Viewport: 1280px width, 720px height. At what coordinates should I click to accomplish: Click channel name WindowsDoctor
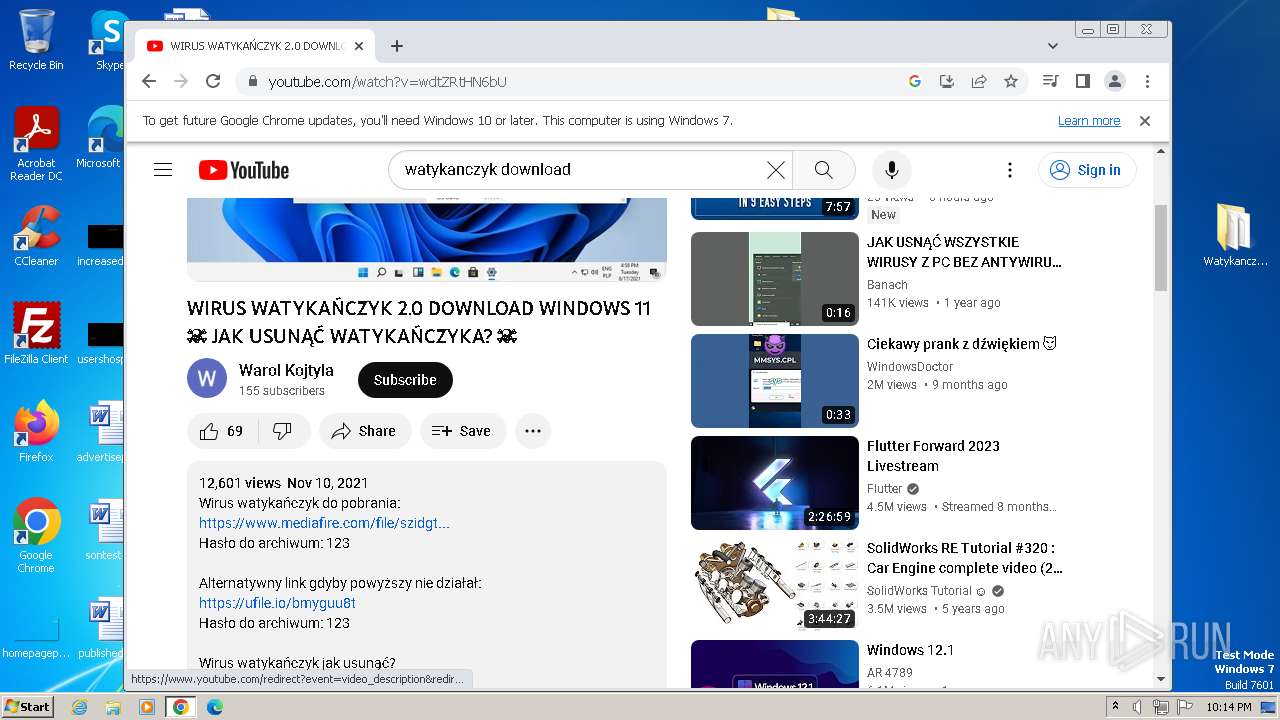(x=910, y=367)
